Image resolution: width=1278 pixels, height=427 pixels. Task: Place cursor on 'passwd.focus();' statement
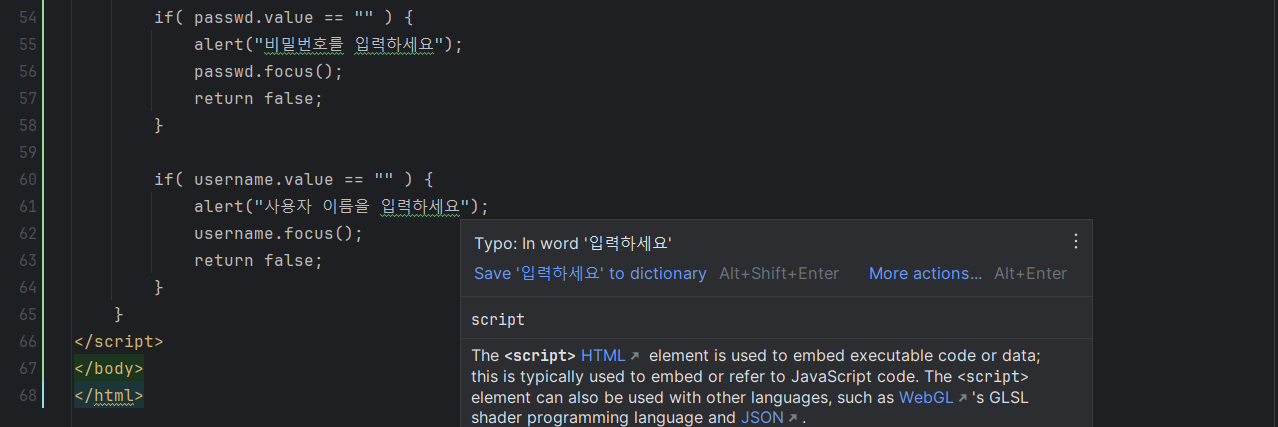tap(268, 71)
